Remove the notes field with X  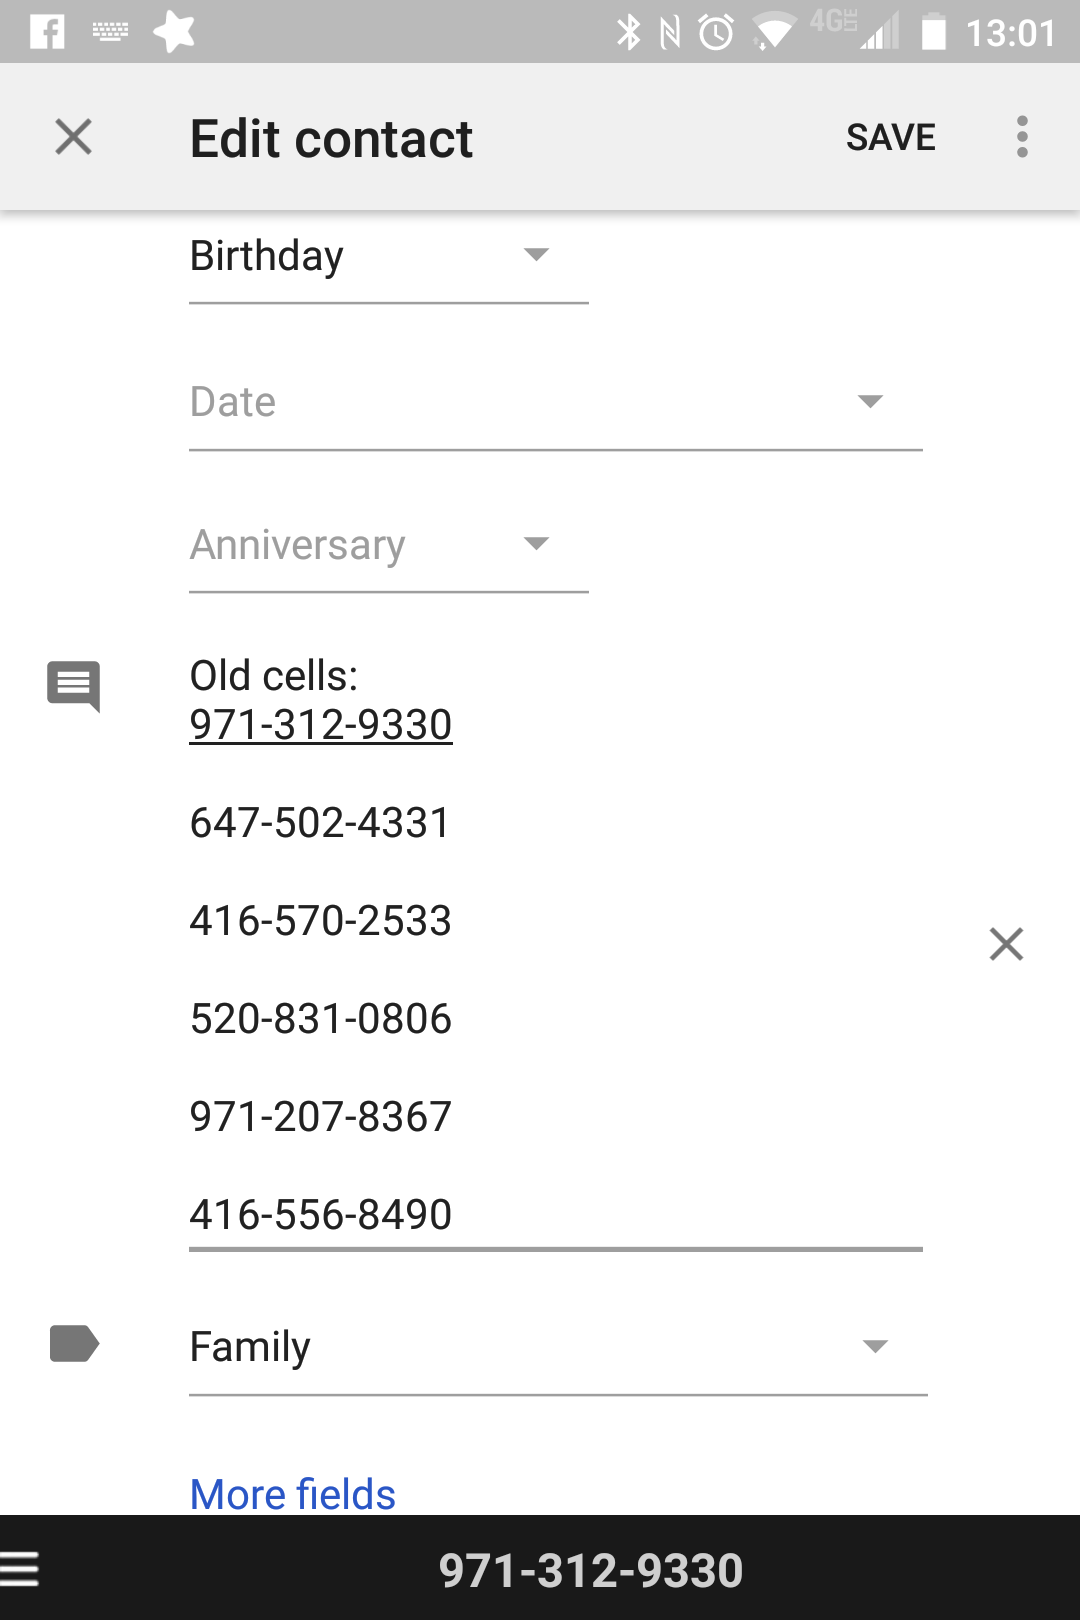coord(1006,944)
